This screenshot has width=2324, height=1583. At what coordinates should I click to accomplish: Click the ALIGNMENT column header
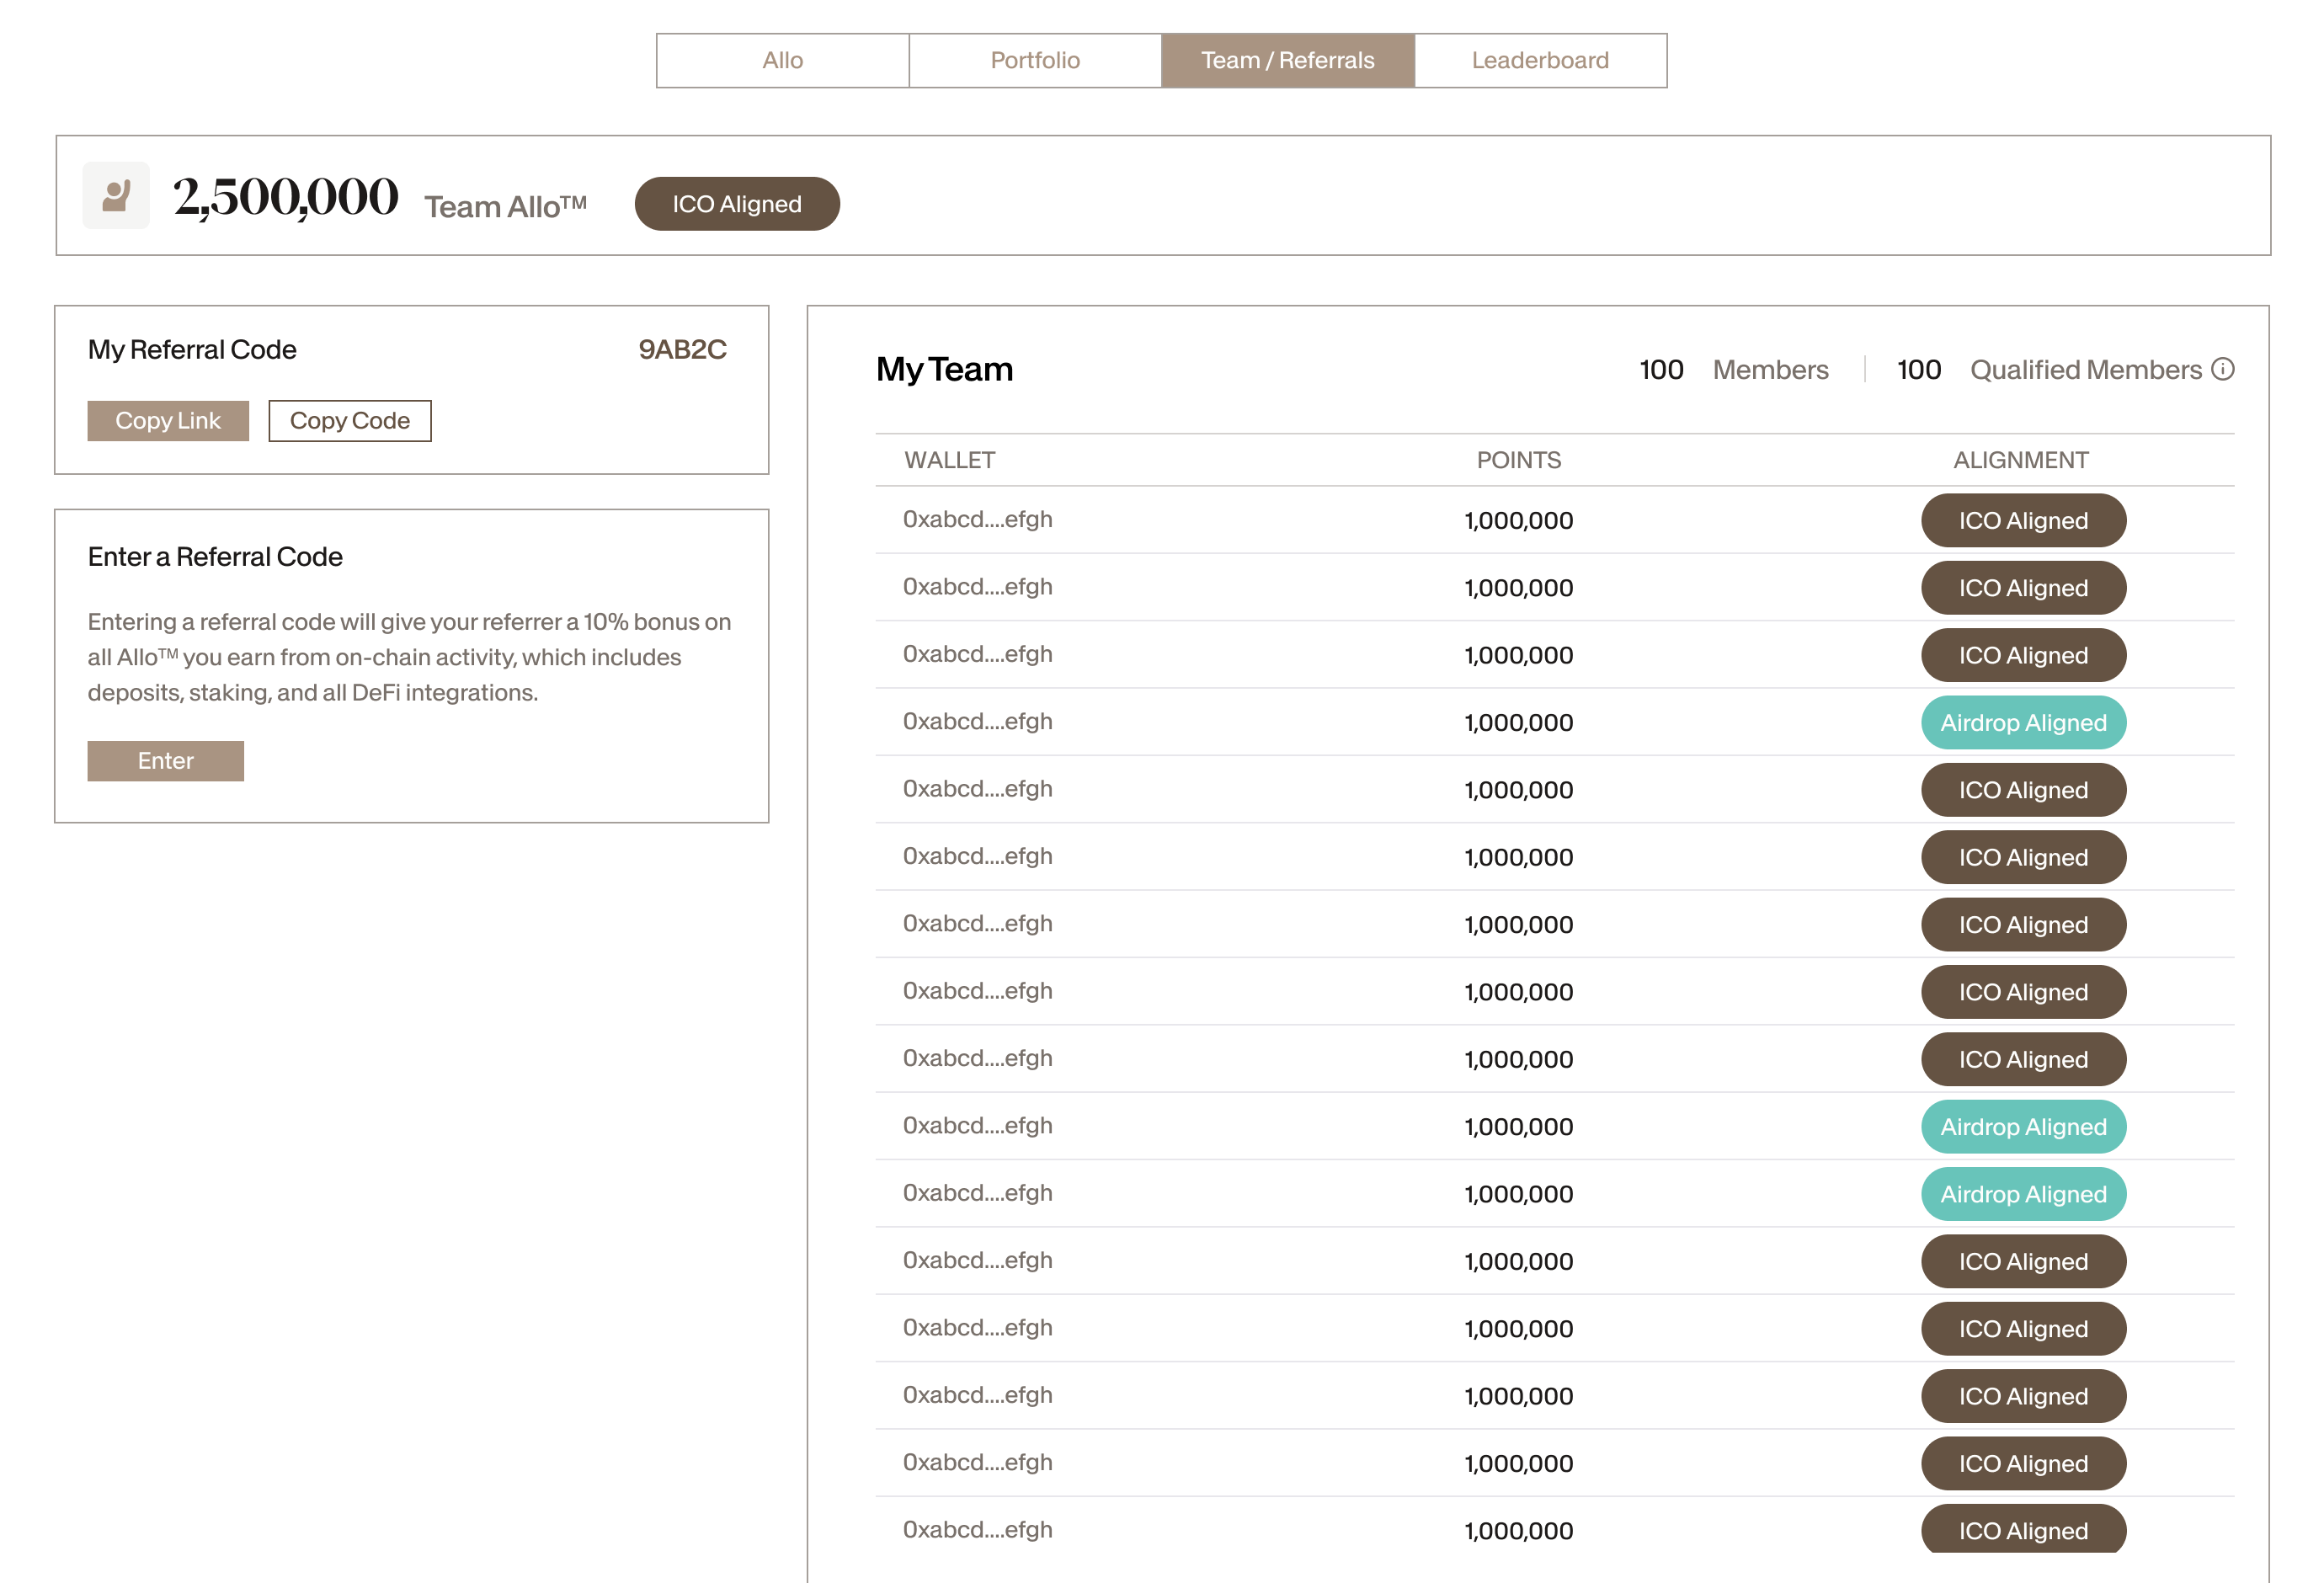point(2021,460)
